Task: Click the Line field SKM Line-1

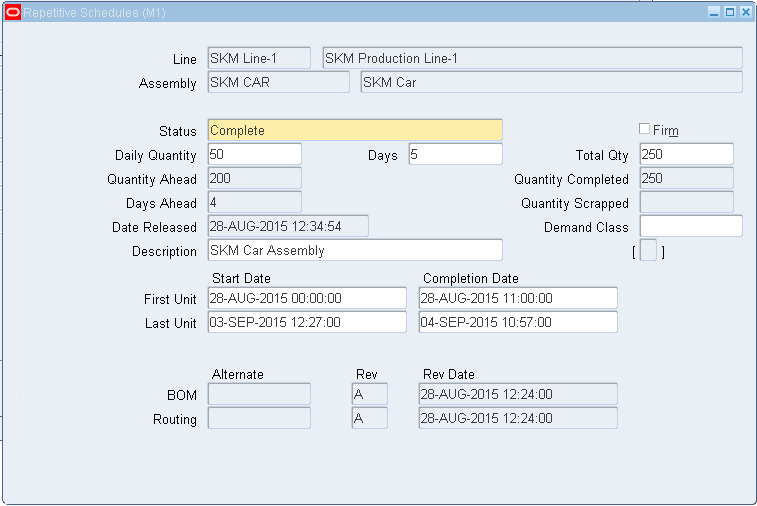Action: [x=259, y=58]
